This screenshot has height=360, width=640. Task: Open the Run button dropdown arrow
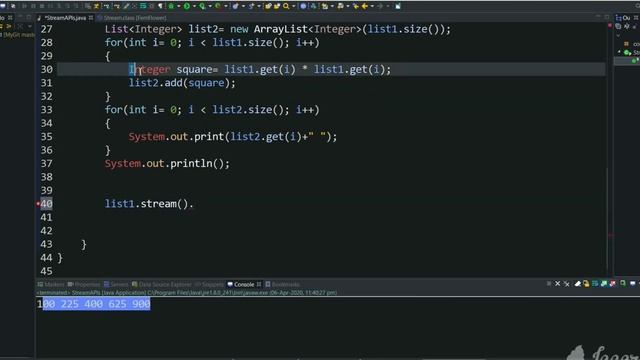(x=194, y=6)
